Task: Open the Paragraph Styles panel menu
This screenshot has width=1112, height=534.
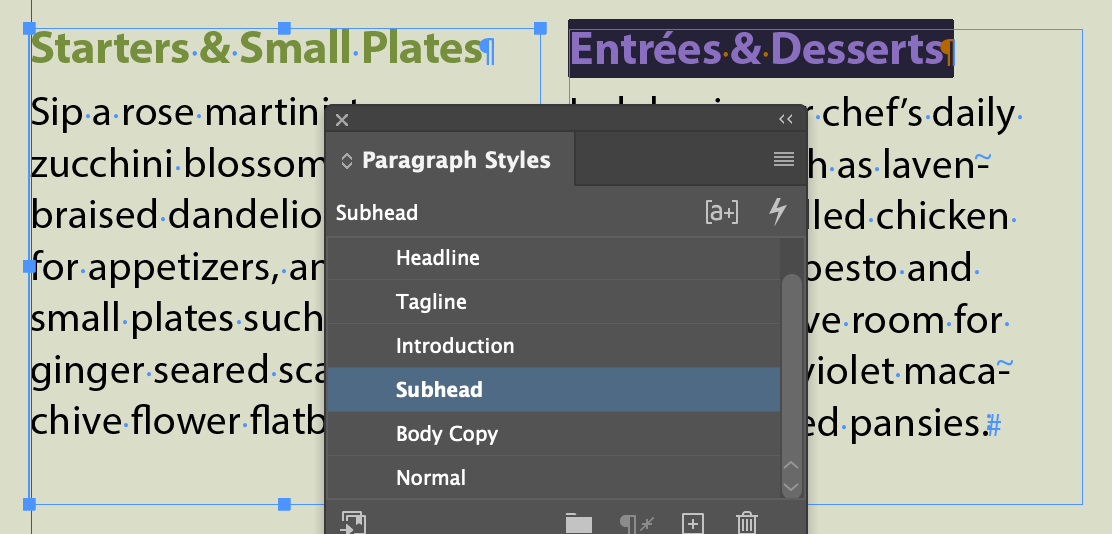Action: [784, 160]
